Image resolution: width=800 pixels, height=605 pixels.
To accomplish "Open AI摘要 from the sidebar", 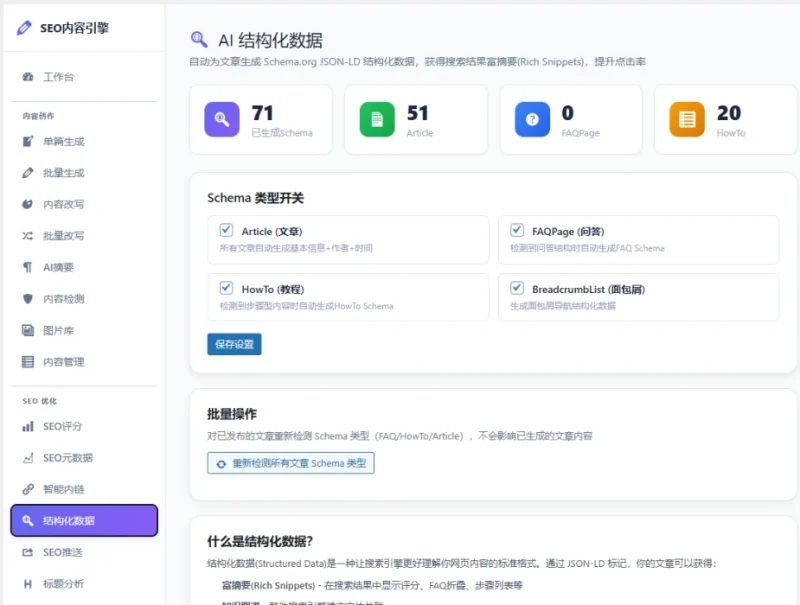I will (x=84, y=267).
